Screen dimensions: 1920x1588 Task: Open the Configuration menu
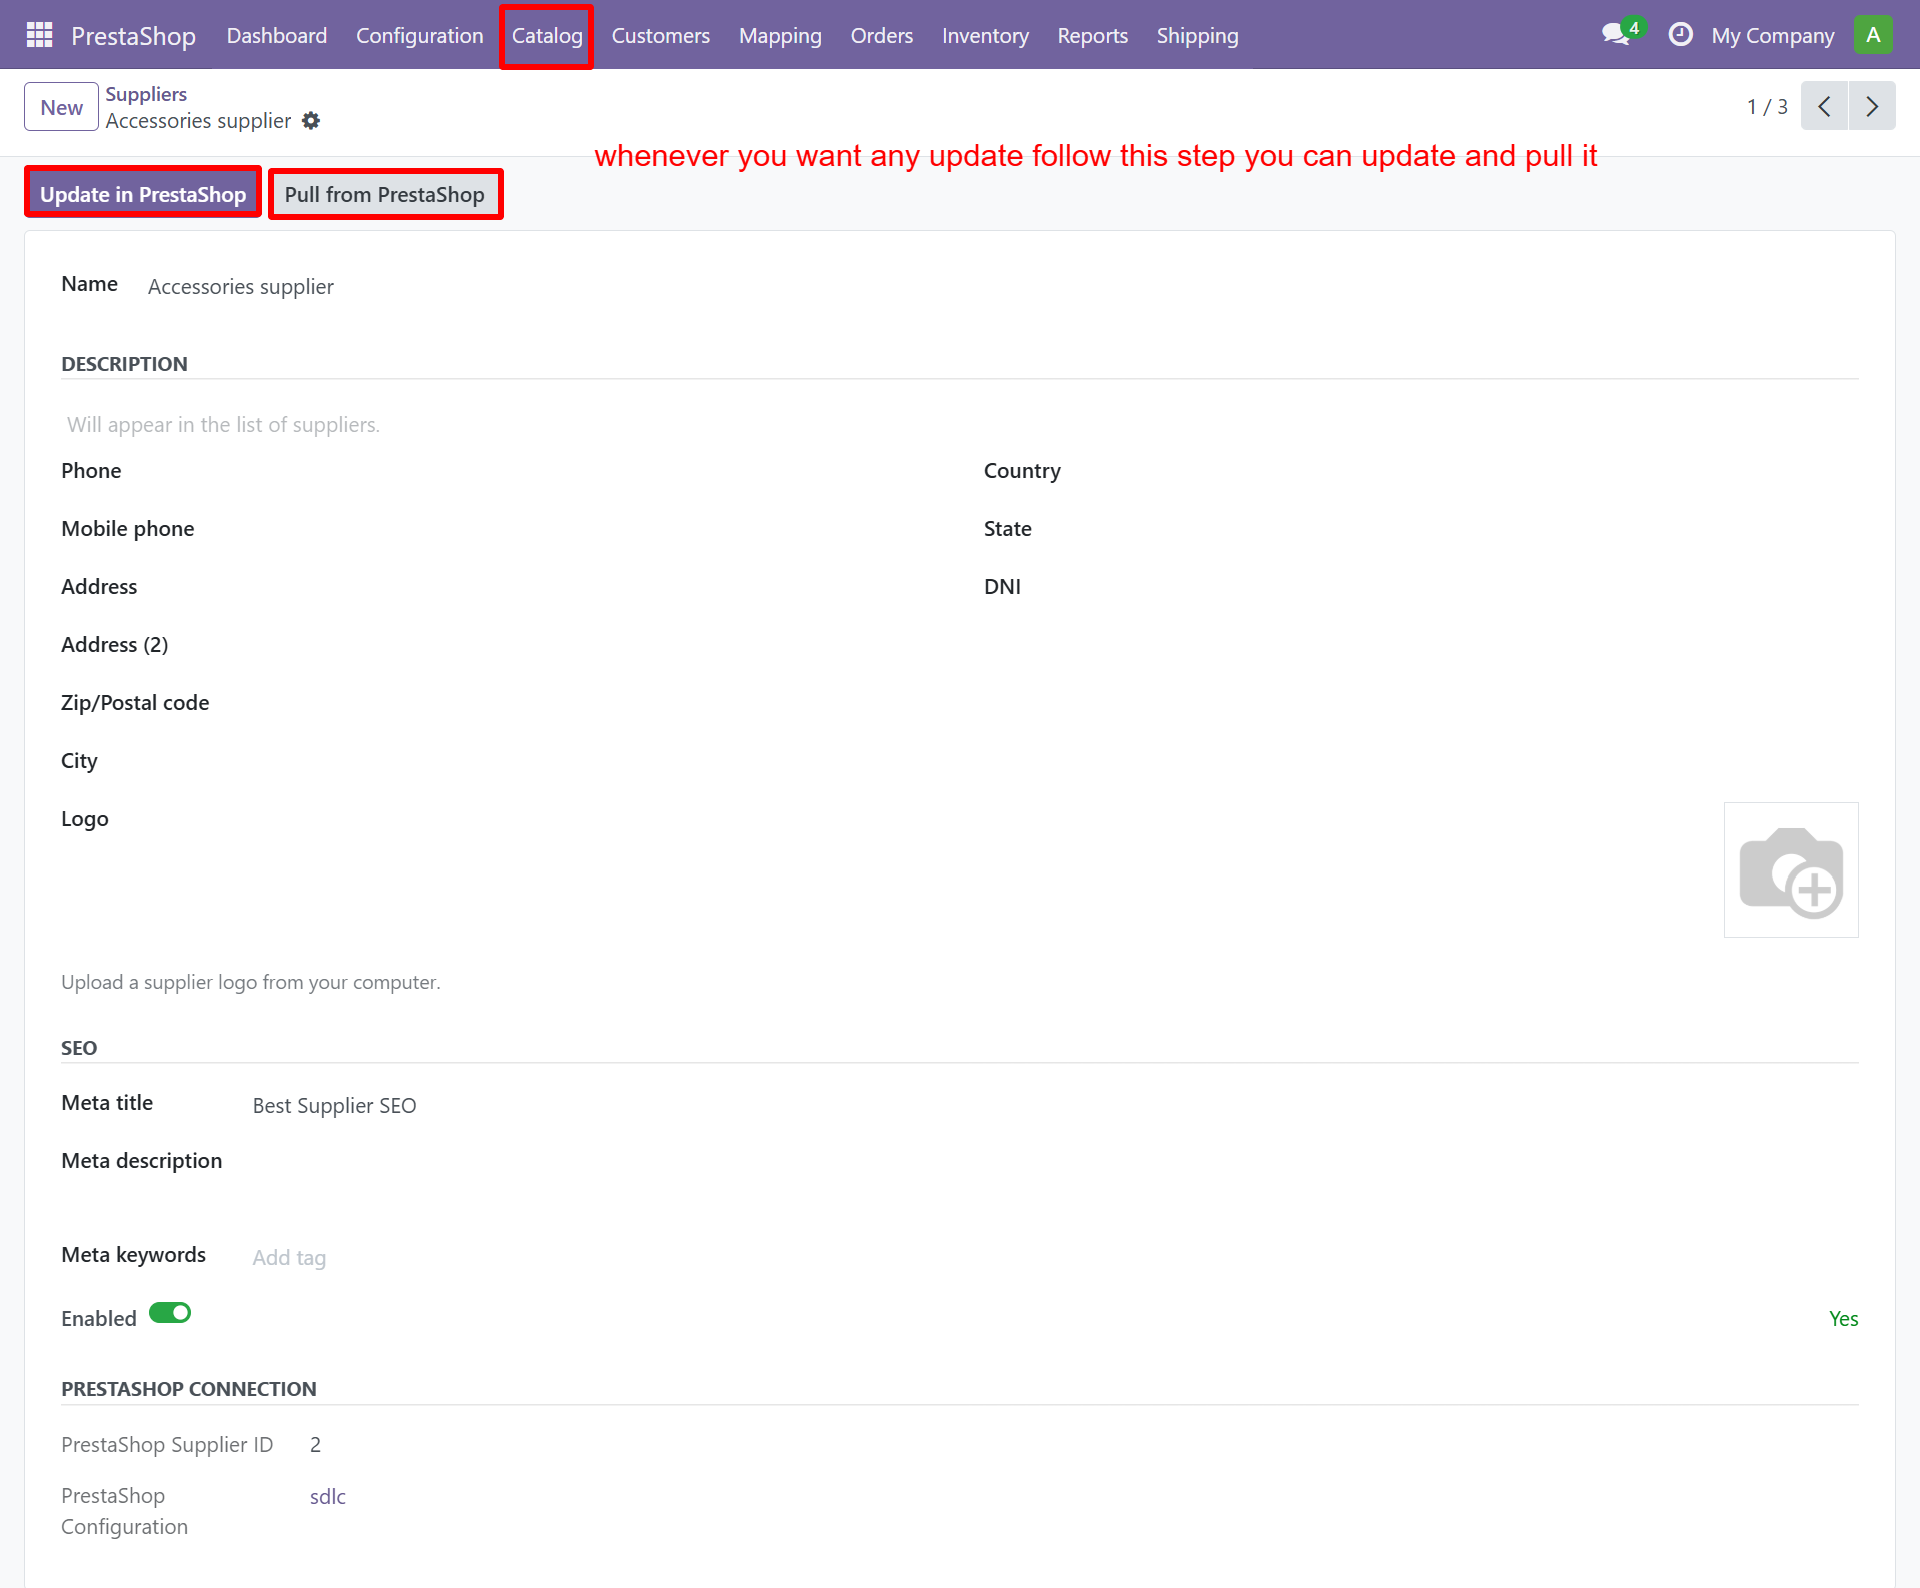tap(419, 36)
